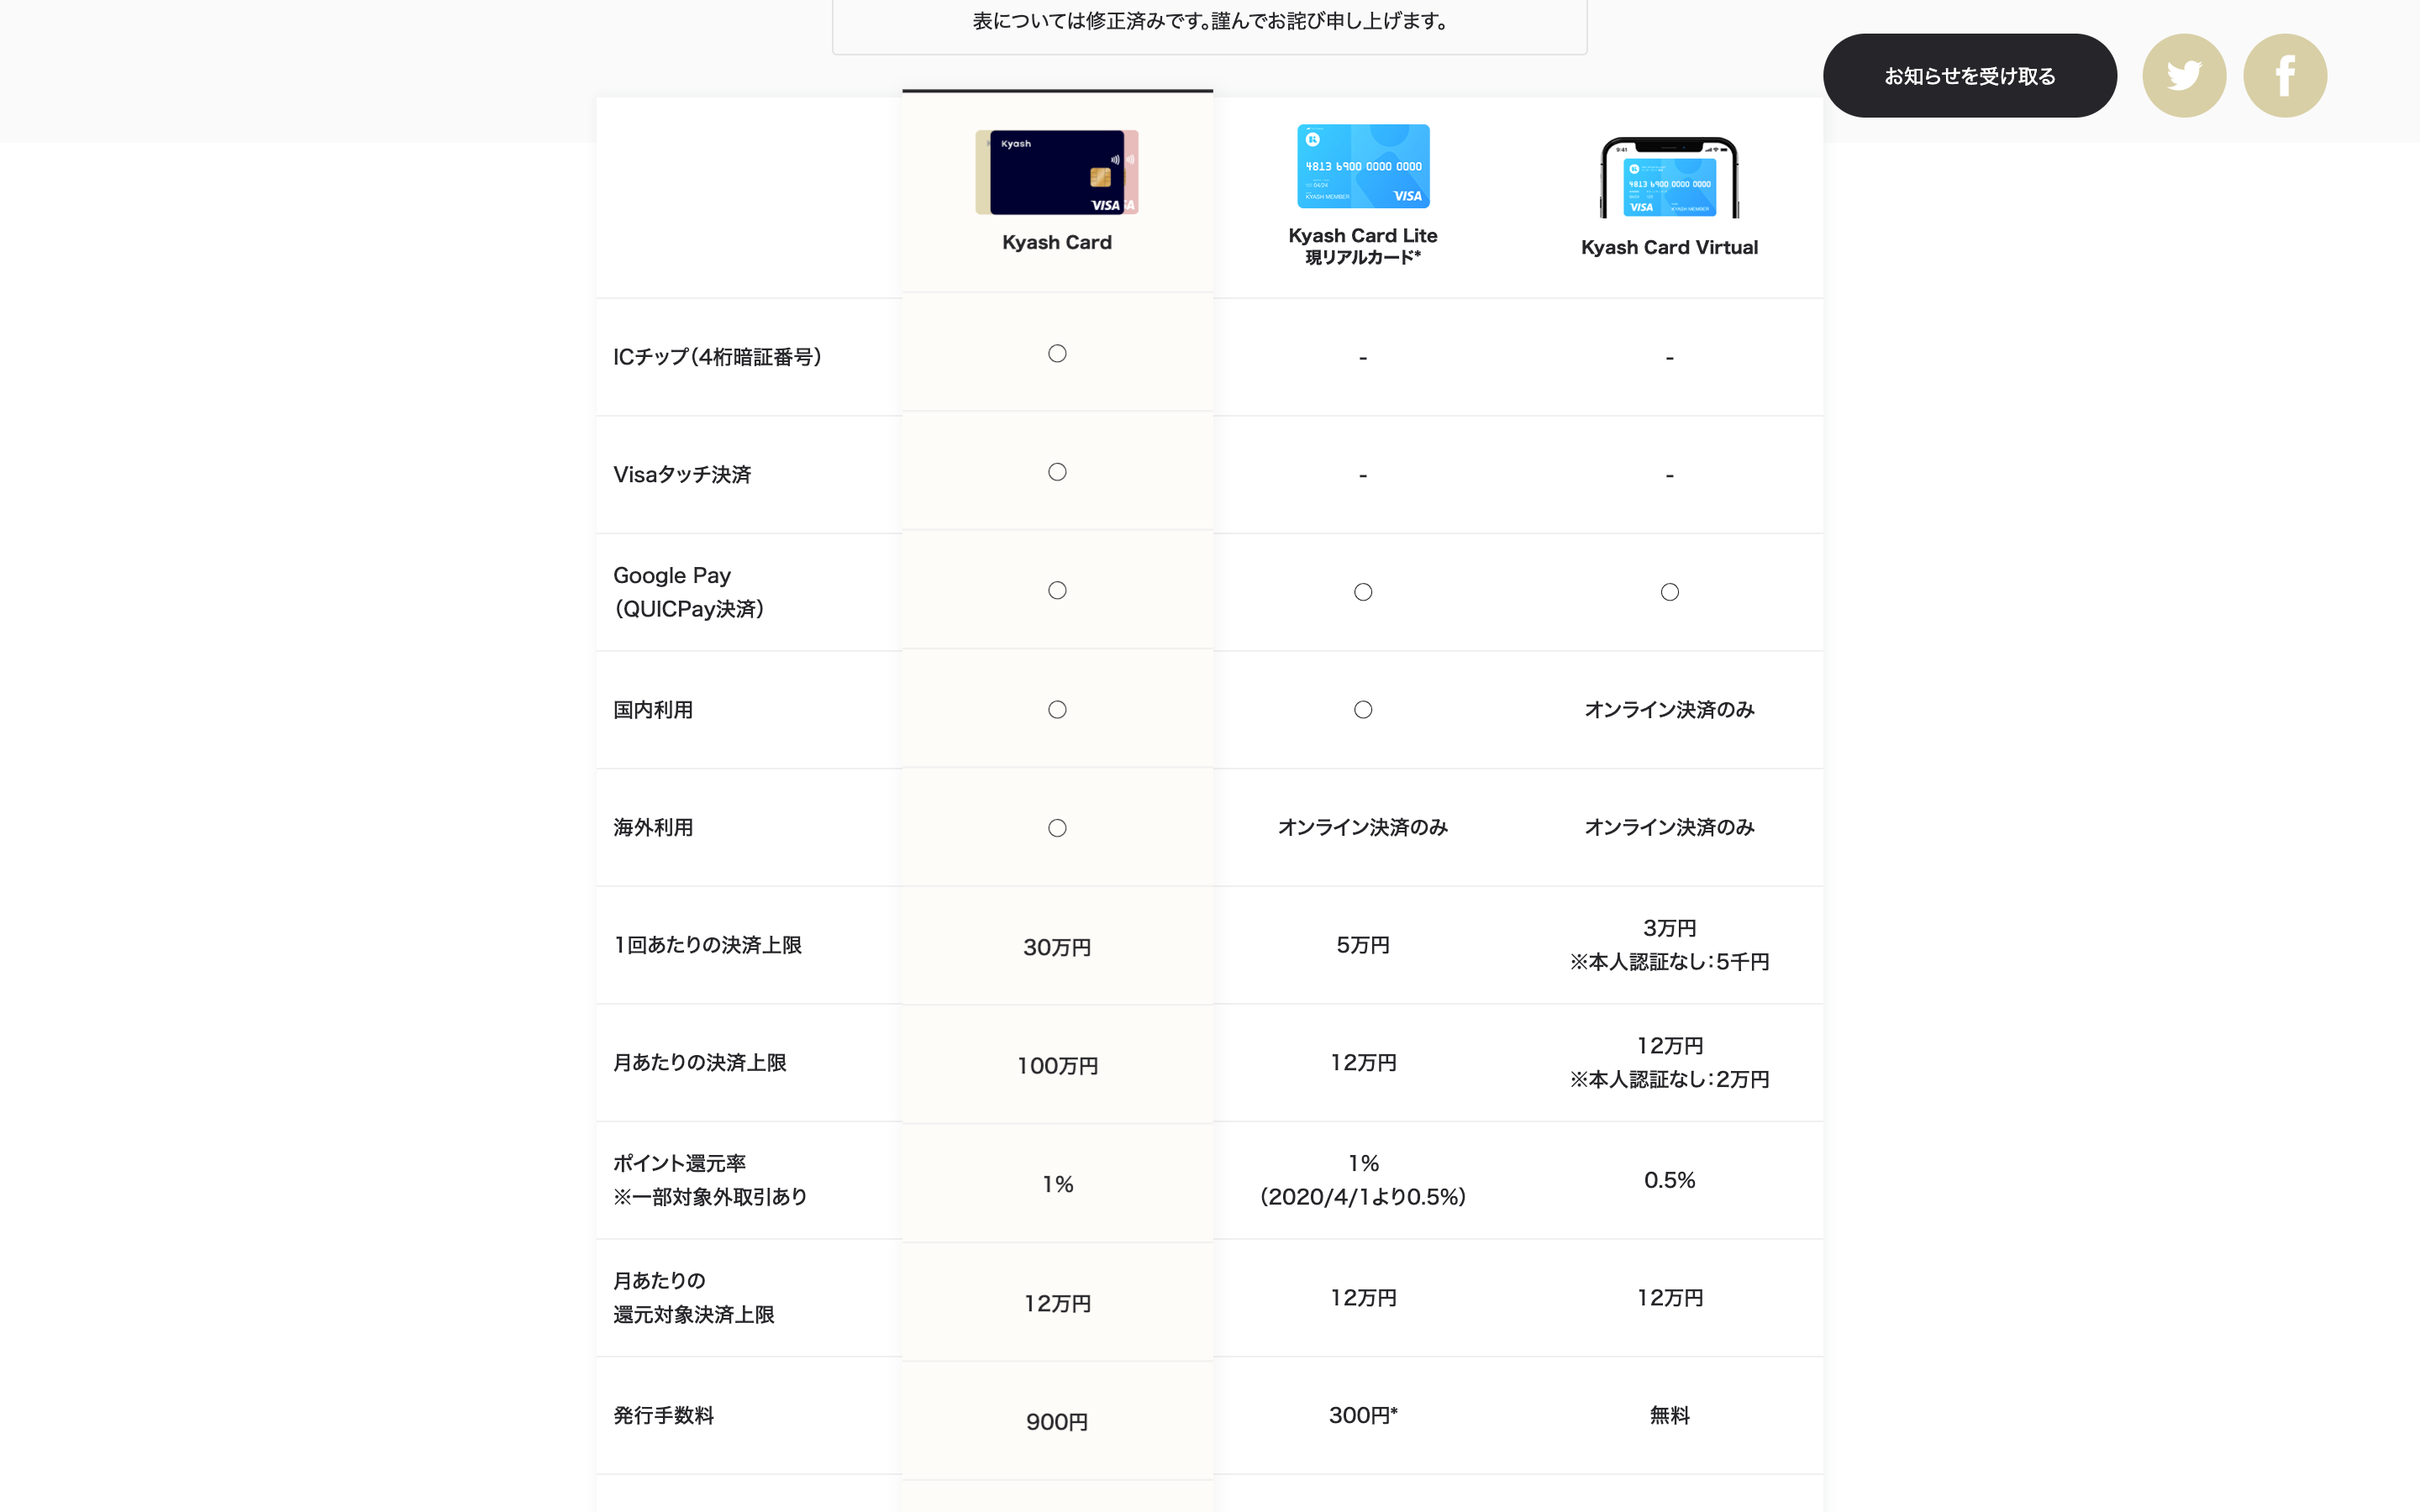This screenshot has width=2420, height=1512.
Task: Click the Twitter share icon
Action: click(x=2184, y=76)
